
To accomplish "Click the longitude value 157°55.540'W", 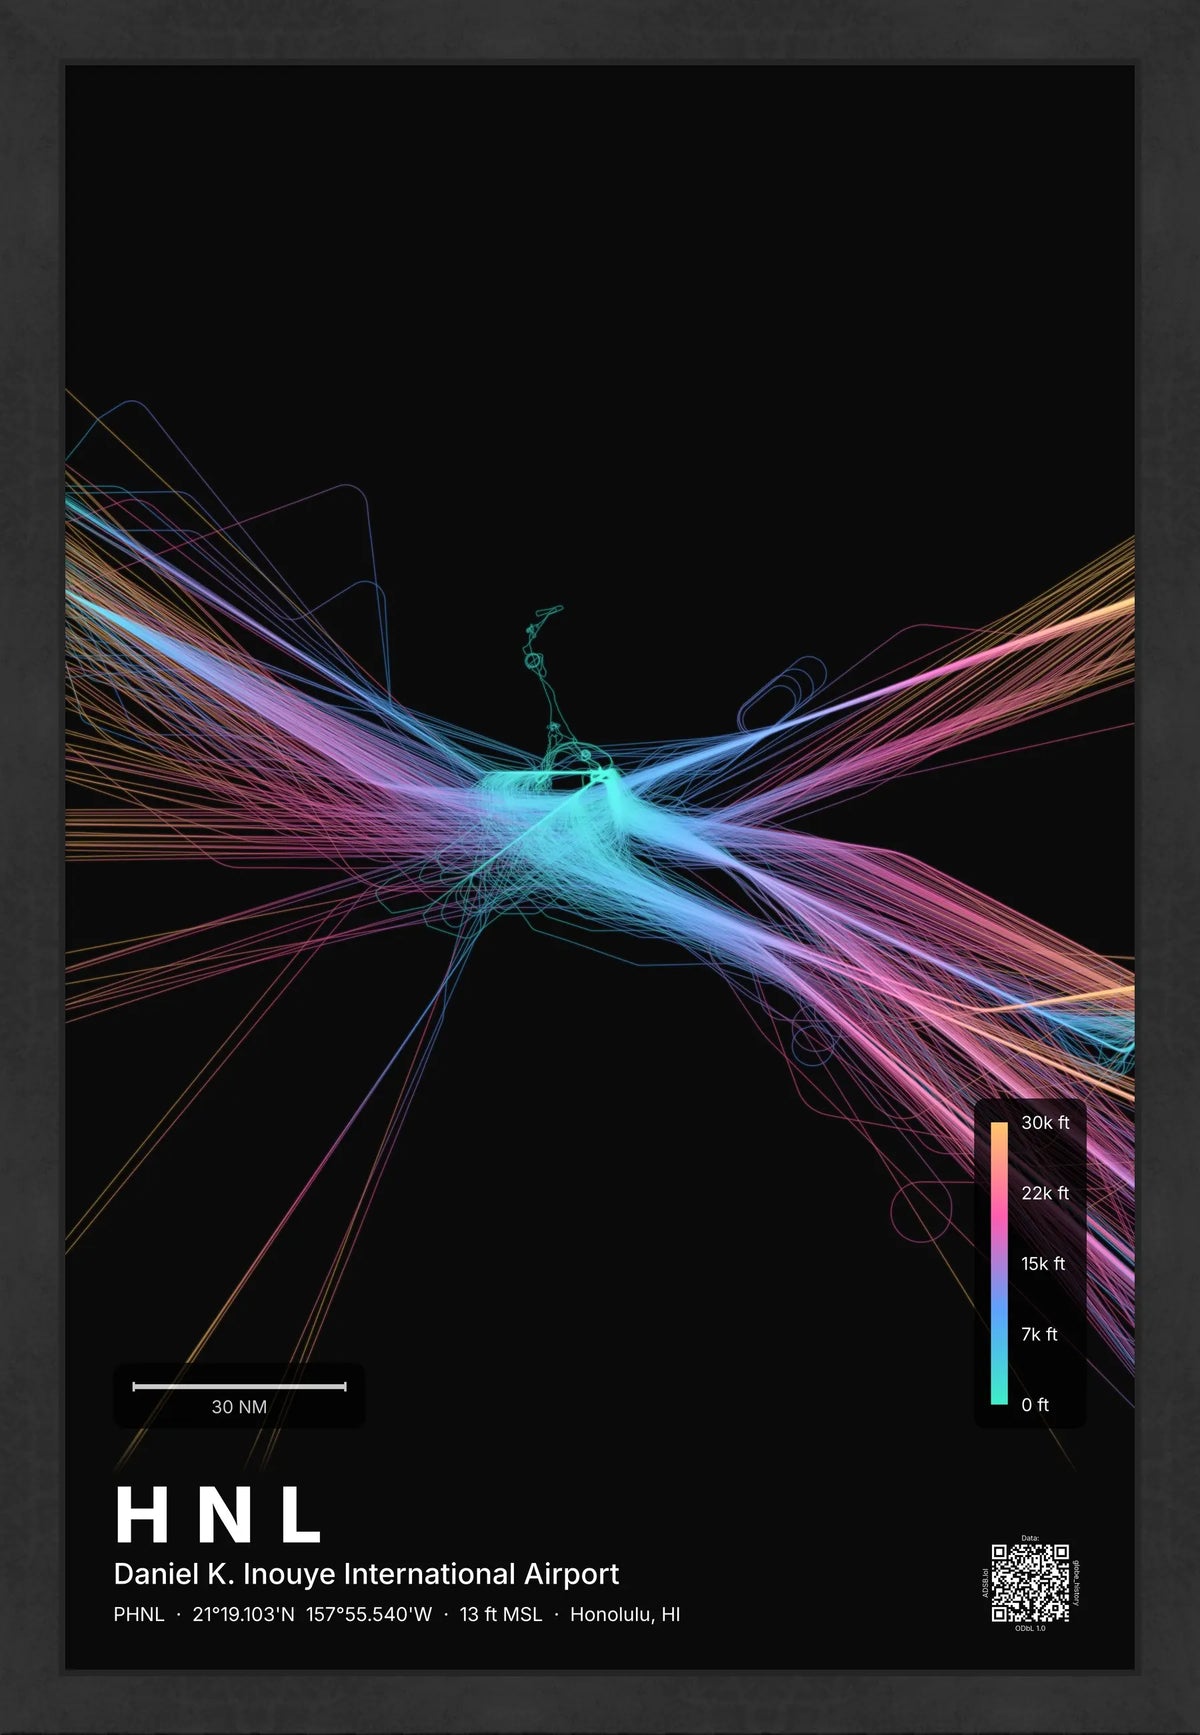I will [369, 1614].
